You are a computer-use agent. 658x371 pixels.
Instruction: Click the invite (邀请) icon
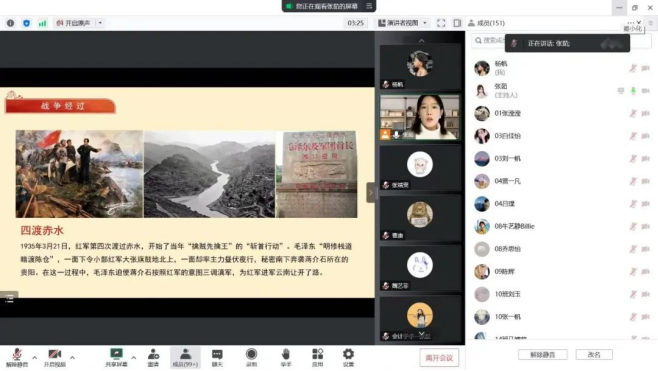coord(153,357)
